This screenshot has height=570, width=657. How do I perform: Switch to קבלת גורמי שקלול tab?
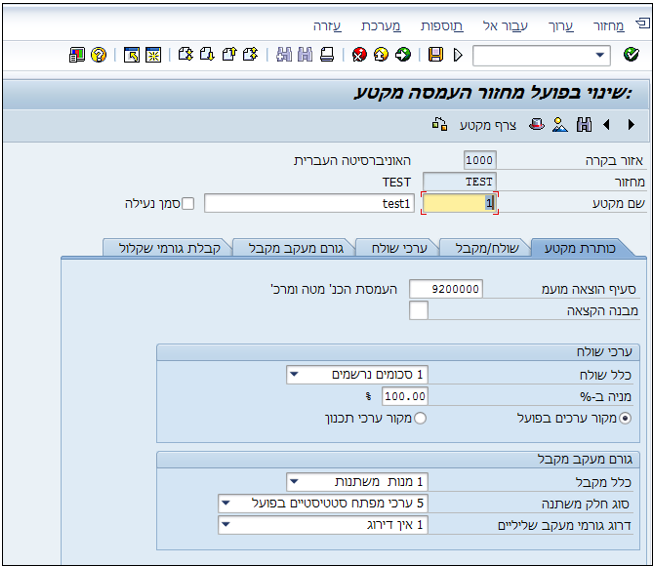(169, 248)
